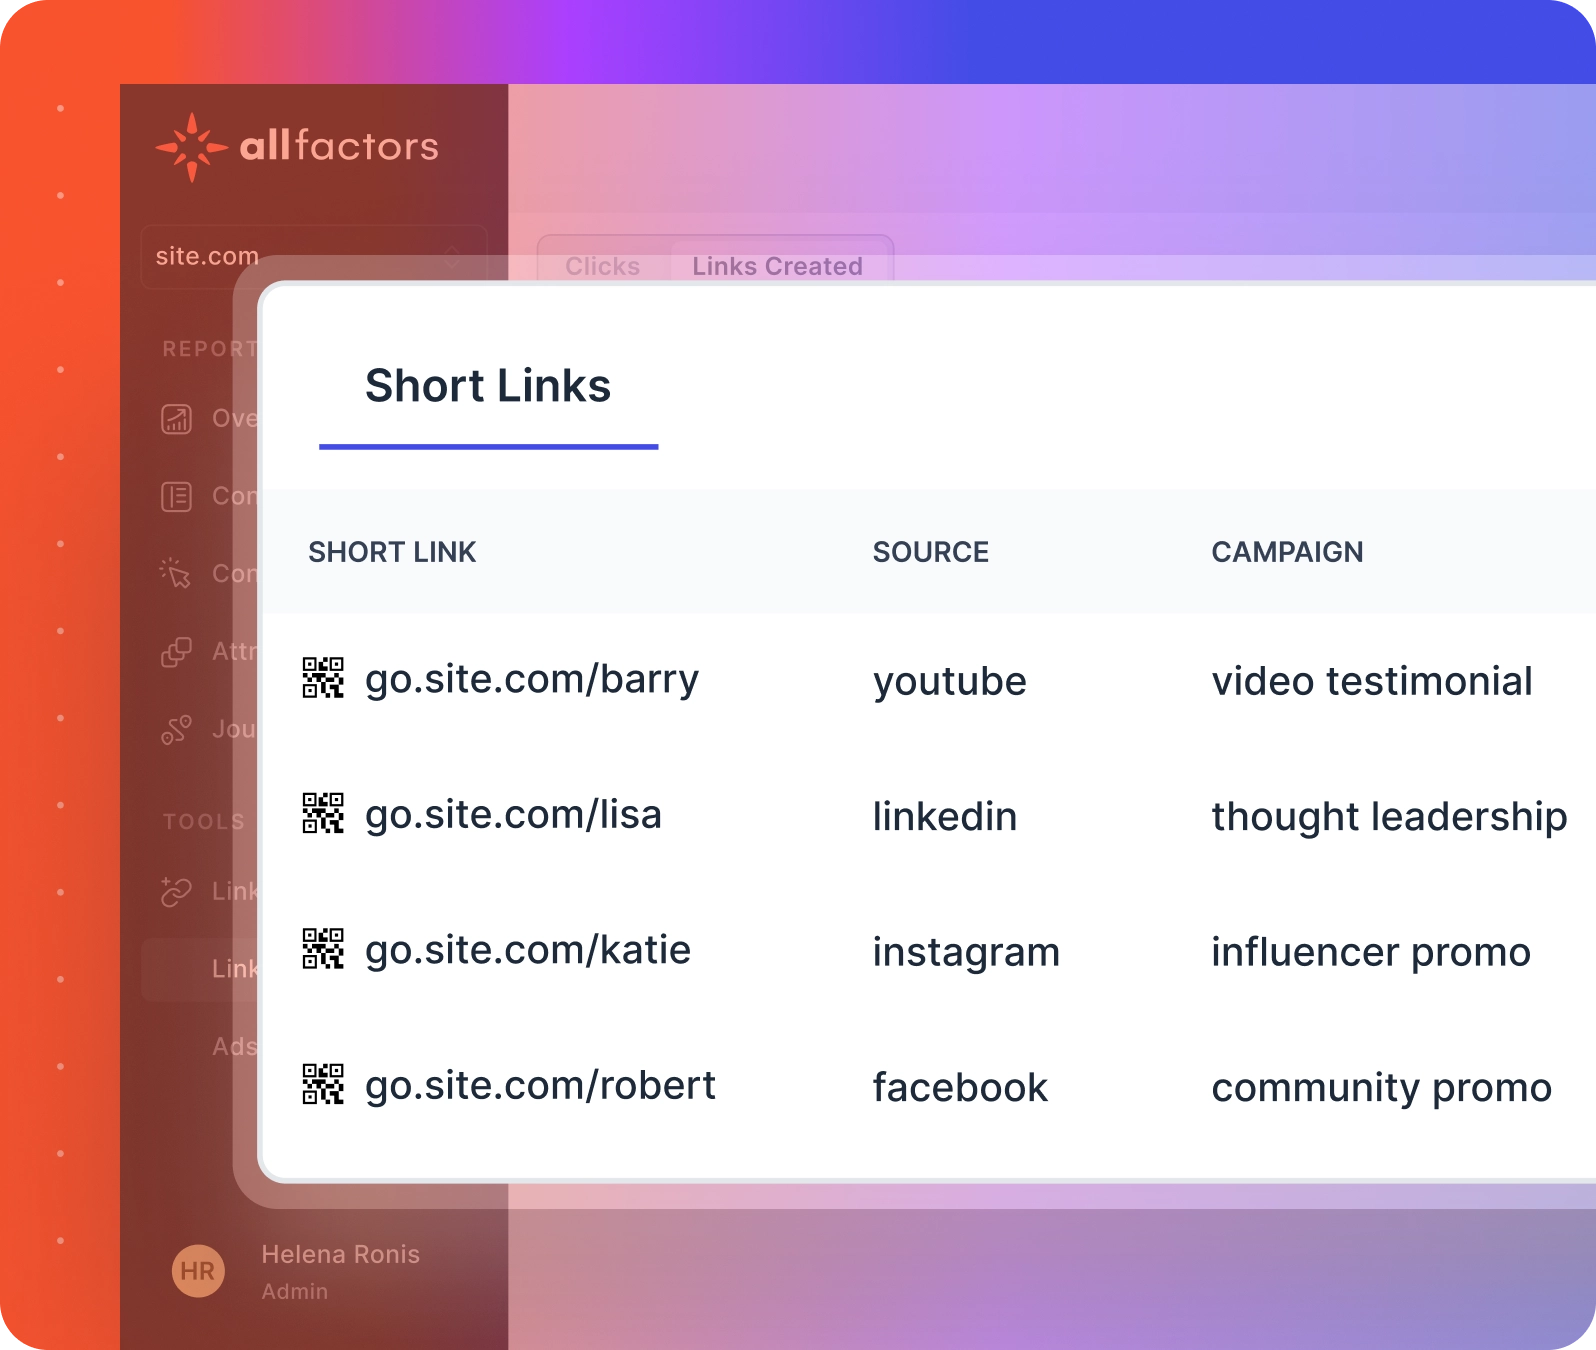Switch to the Links Created tab

click(777, 266)
